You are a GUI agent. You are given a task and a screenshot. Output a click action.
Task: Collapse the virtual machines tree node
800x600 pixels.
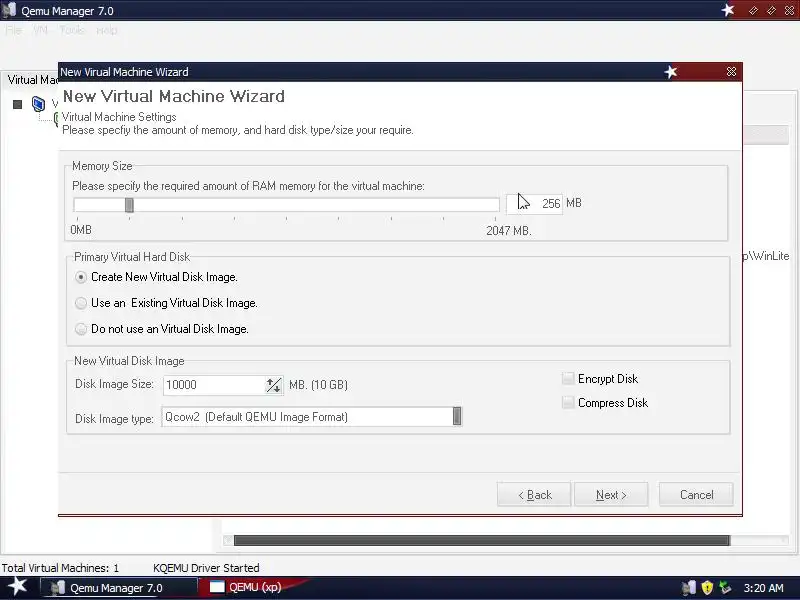pyautogui.click(x=17, y=105)
